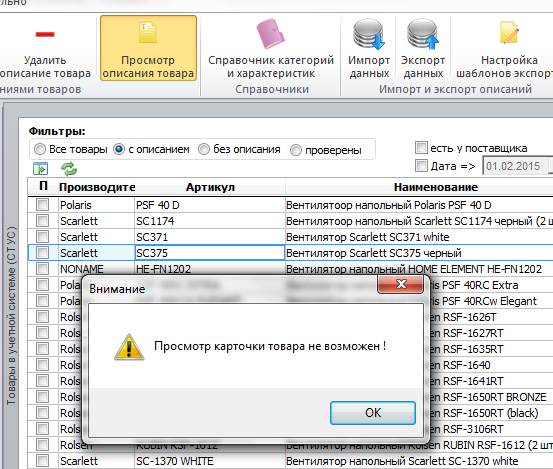Viewport: 553px width, 469px height.
Task: Select the Все товары filter radio button
Action: pyautogui.click(x=40, y=149)
